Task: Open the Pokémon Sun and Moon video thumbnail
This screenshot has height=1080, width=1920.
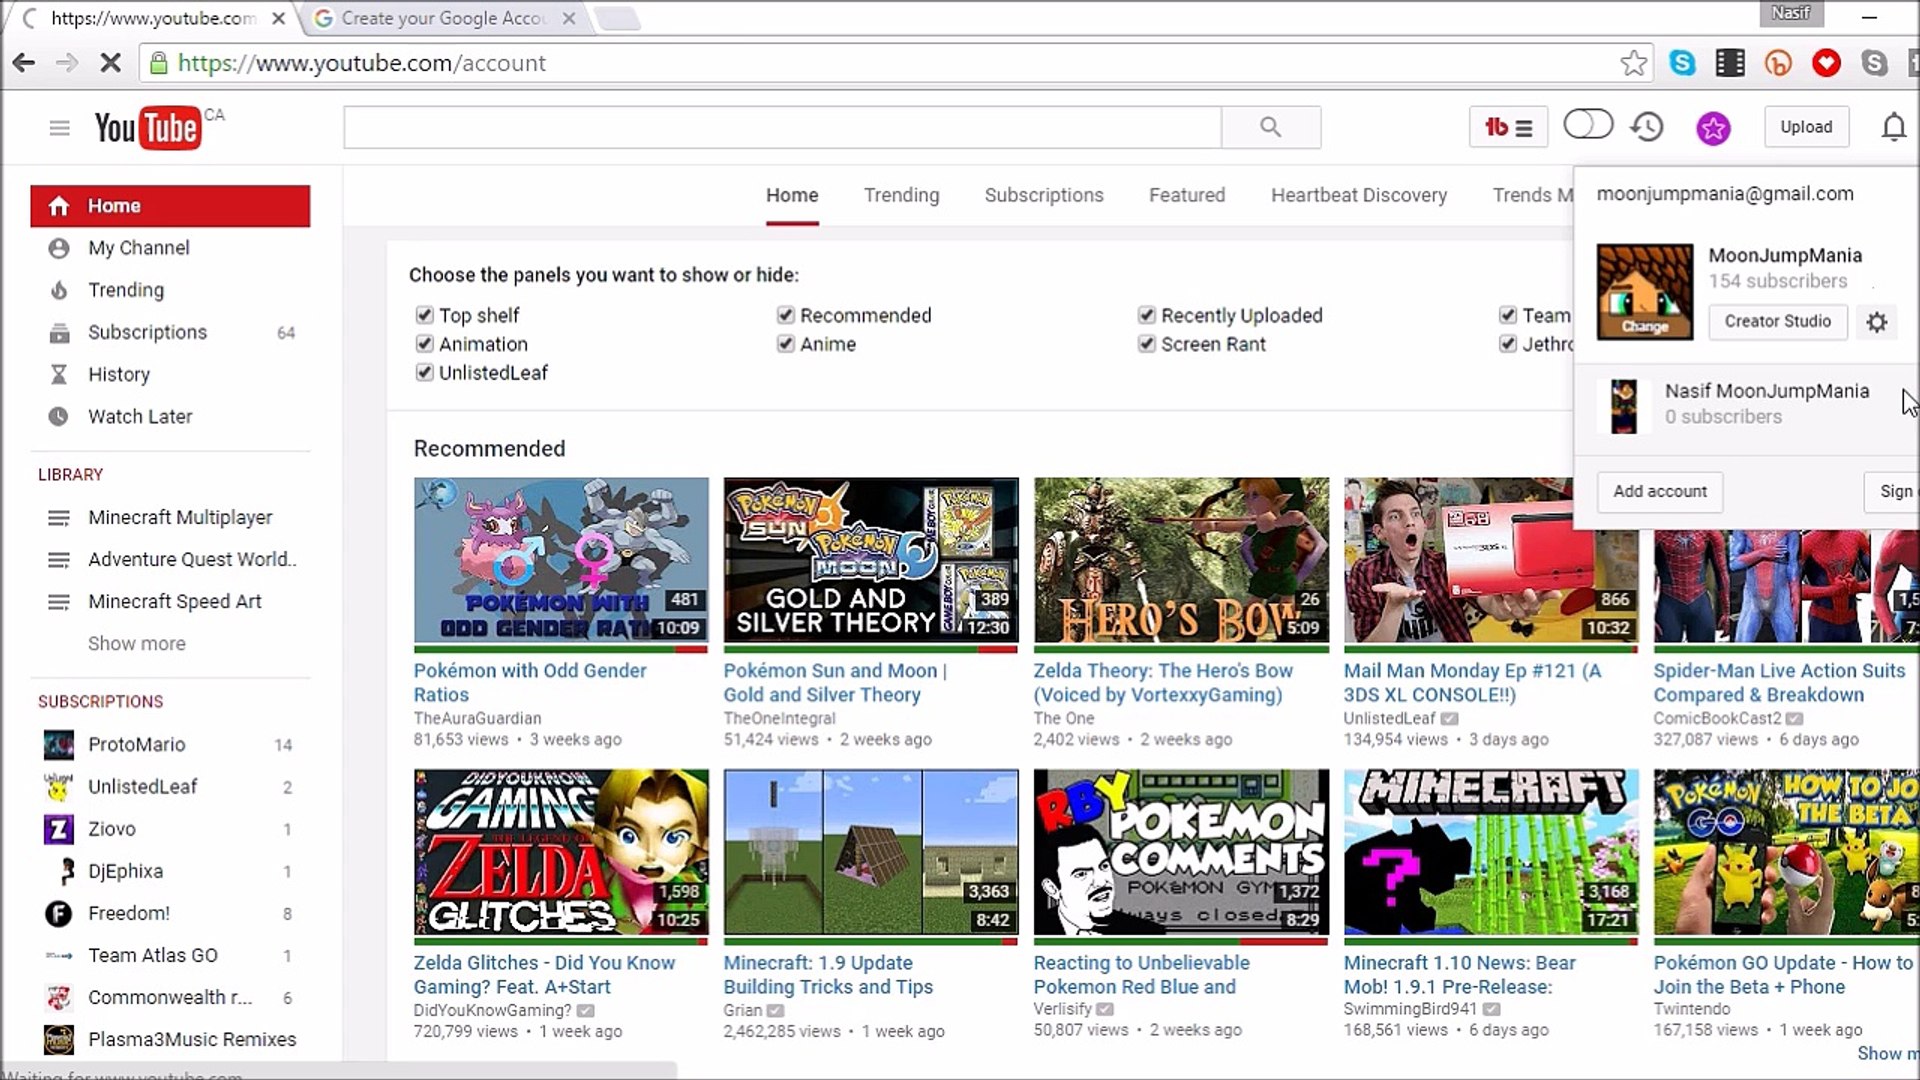Action: (x=869, y=560)
